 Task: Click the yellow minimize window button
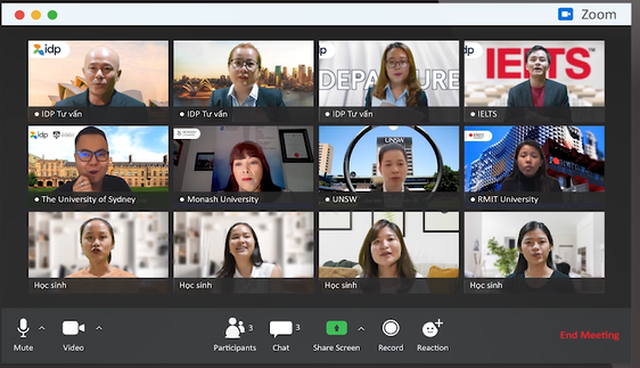point(36,15)
